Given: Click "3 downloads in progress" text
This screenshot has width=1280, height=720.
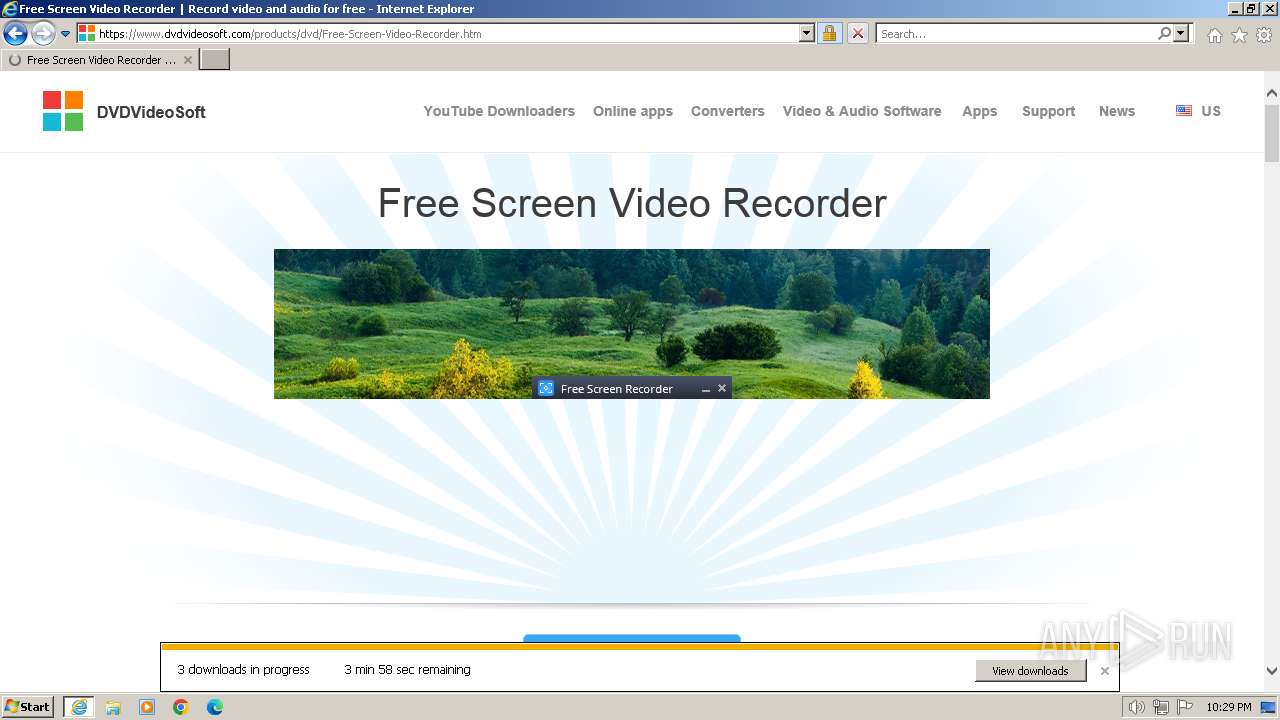Looking at the screenshot, I should click(244, 670).
